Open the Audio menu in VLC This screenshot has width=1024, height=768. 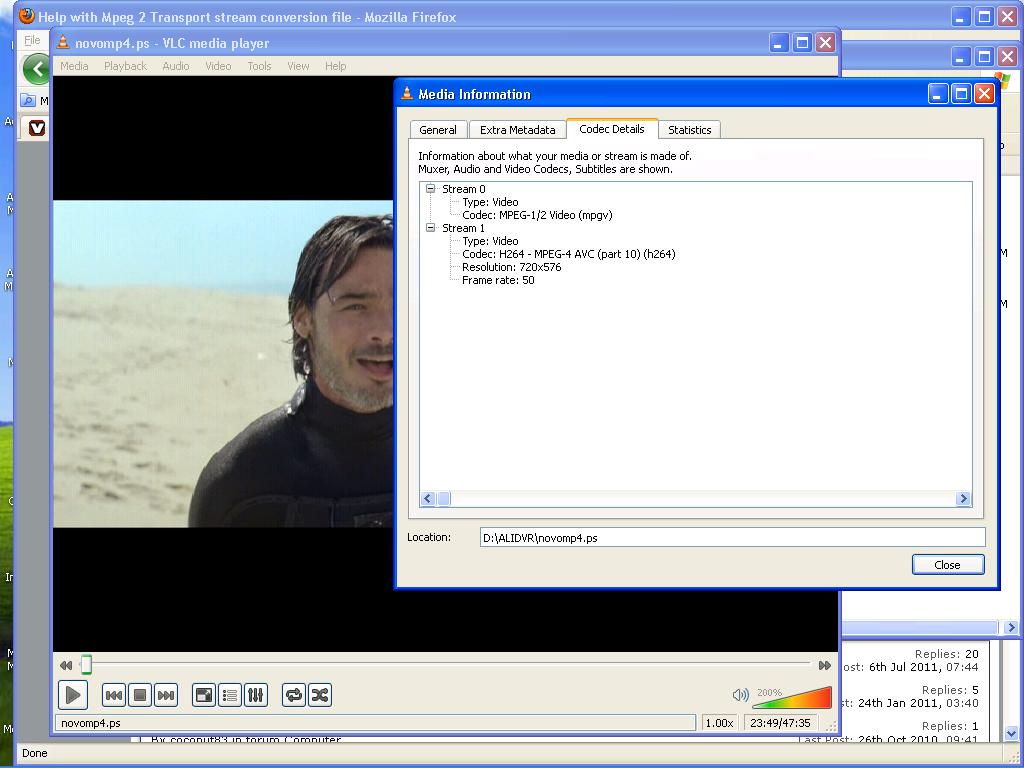click(x=176, y=66)
